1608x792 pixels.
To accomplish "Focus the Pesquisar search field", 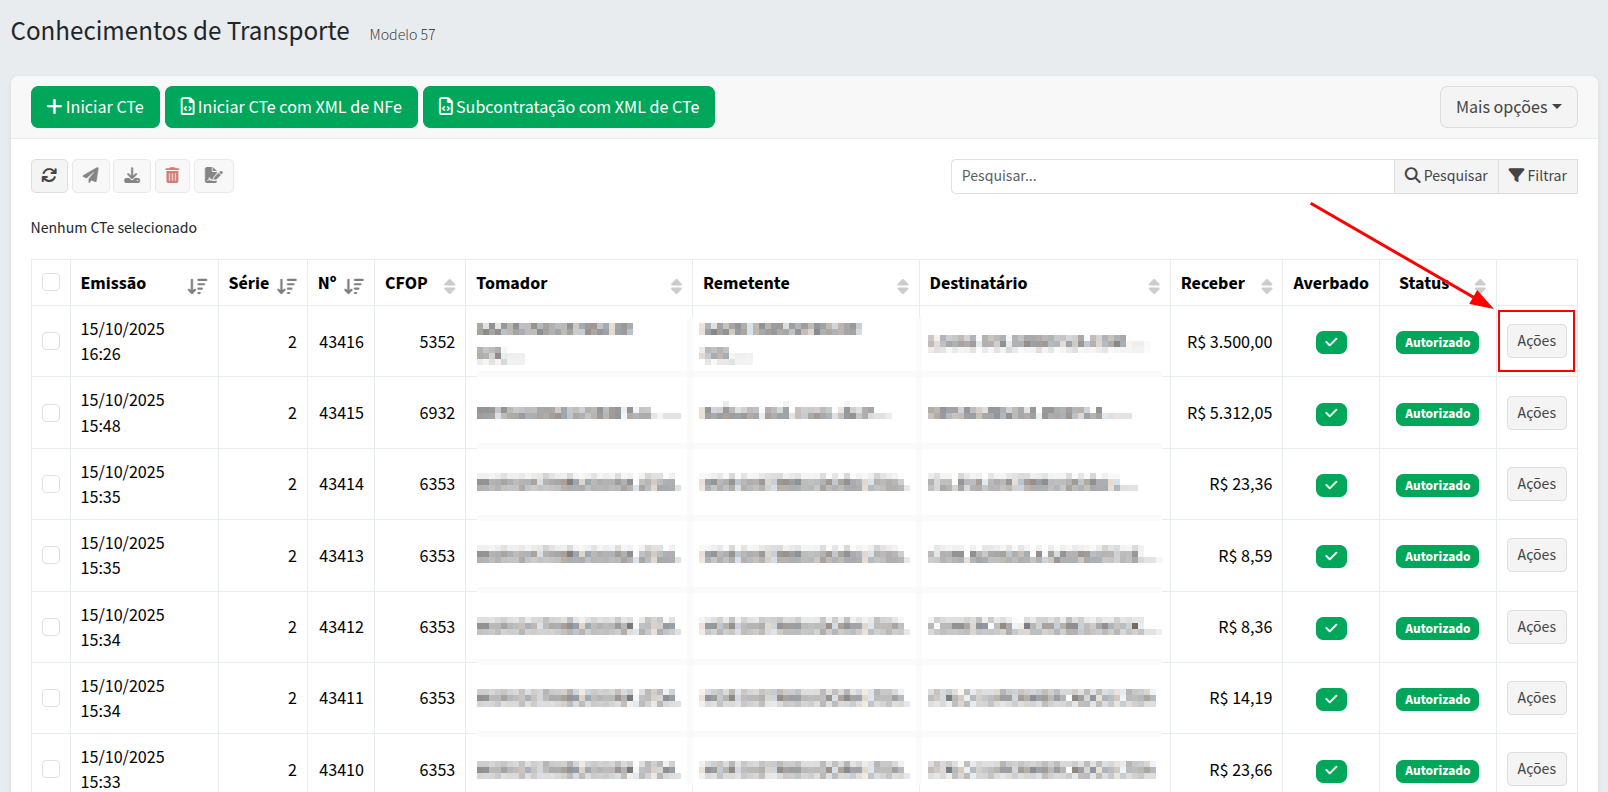I will (1171, 176).
